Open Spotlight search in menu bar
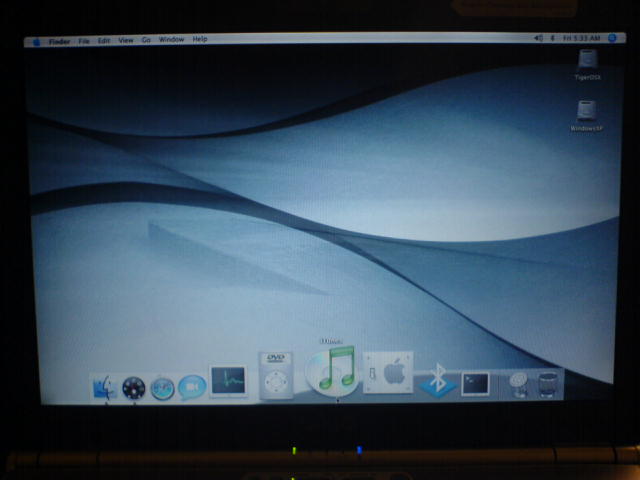 click(612, 38)
